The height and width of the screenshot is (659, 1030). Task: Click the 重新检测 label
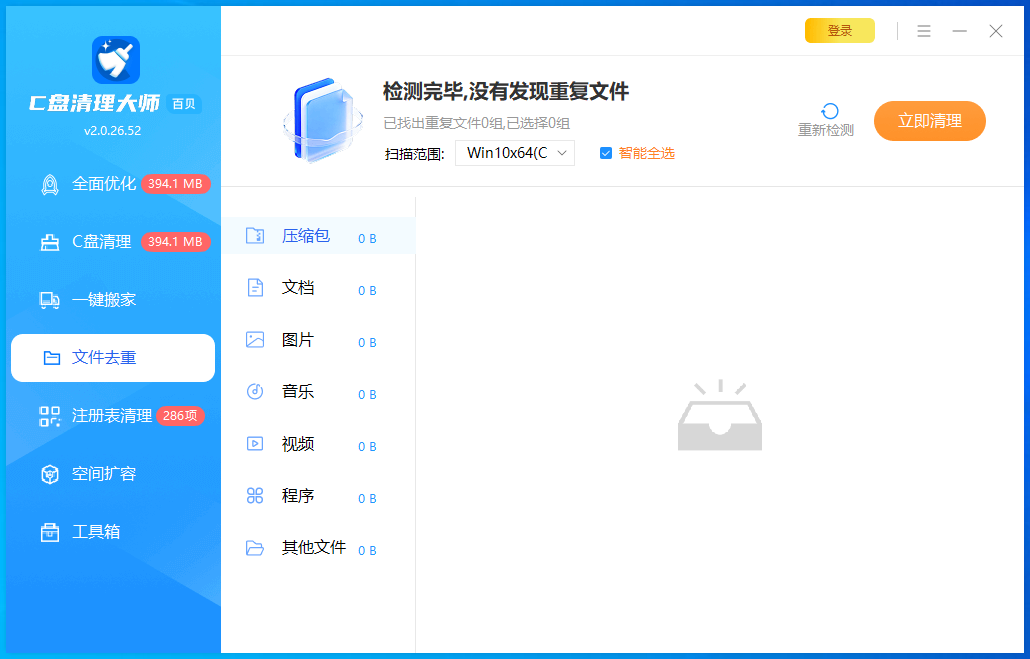click(826, 130)
